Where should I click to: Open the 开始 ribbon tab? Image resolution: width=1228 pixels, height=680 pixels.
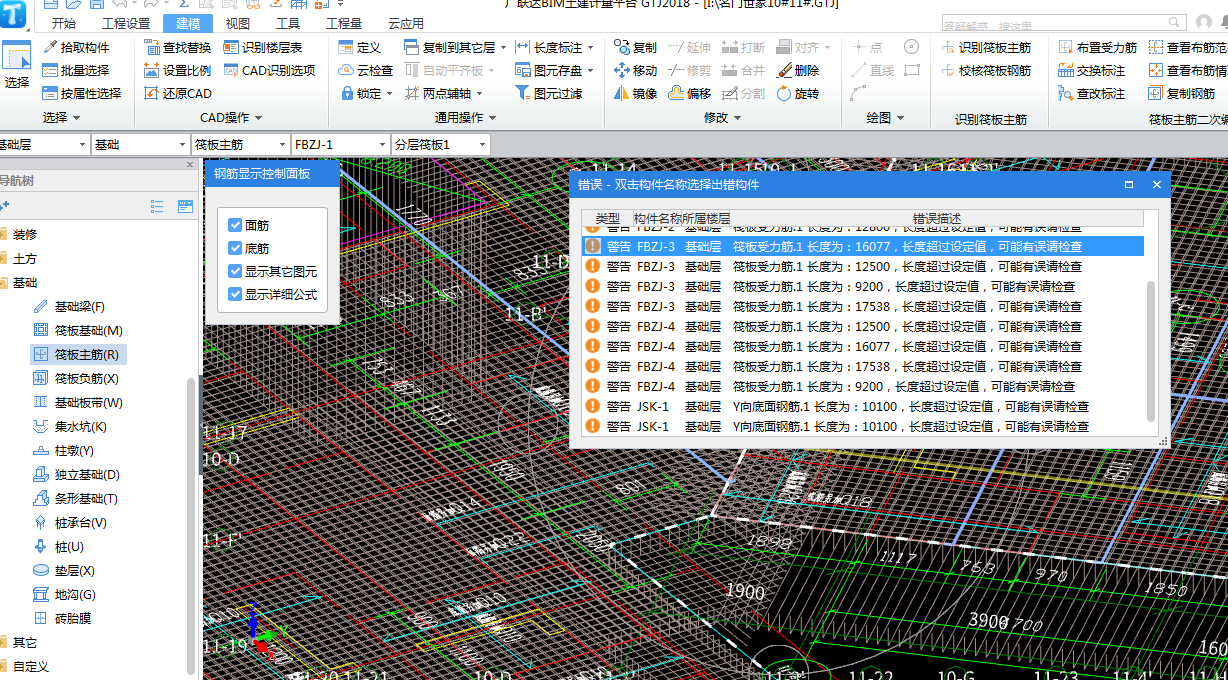pos(63,23)
